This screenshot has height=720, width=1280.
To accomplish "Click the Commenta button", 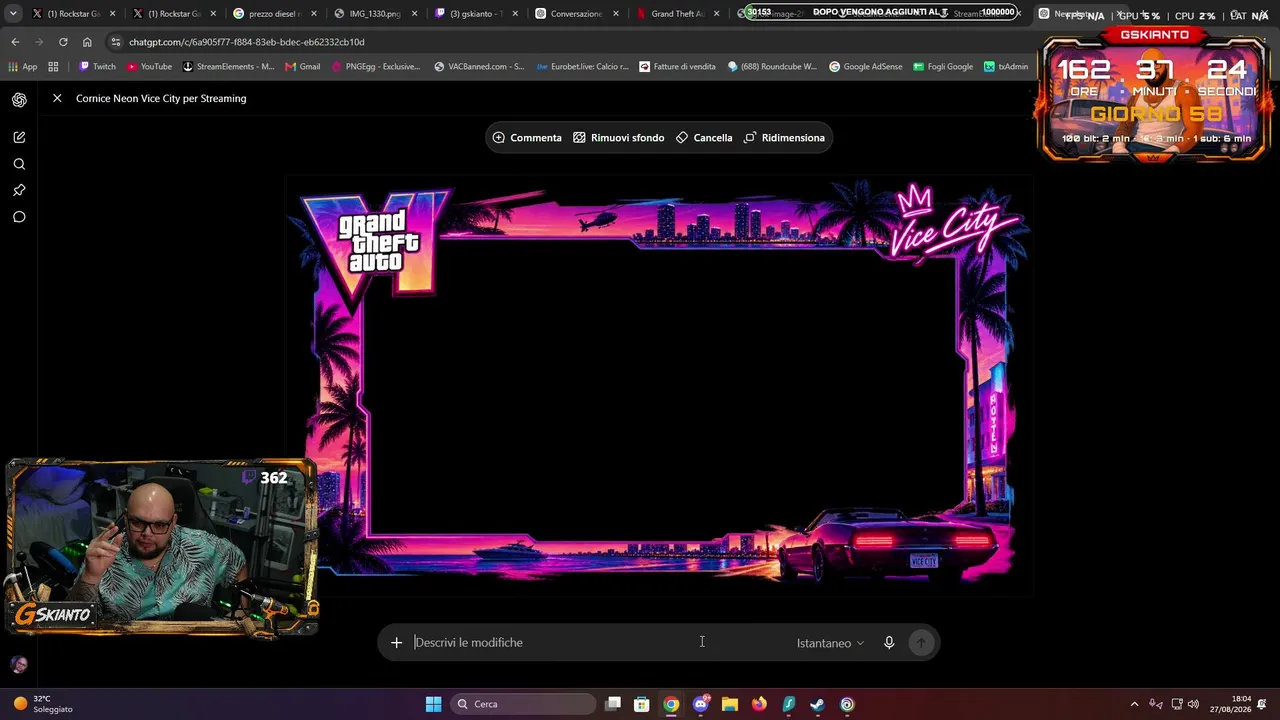I will tap(527, 138).
